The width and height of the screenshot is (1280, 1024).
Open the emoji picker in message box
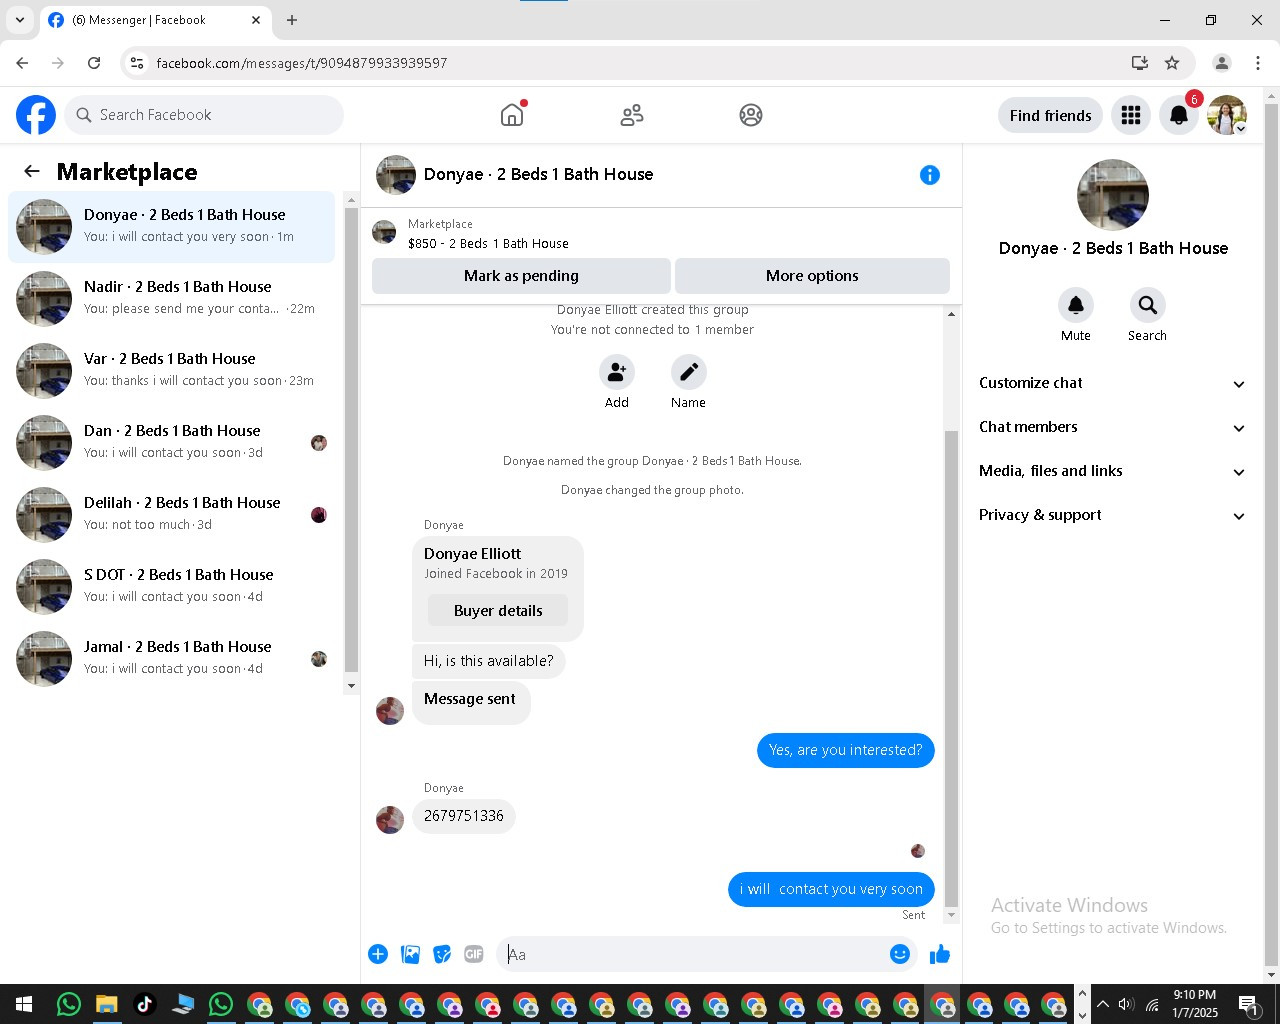(x=900, y=954)
